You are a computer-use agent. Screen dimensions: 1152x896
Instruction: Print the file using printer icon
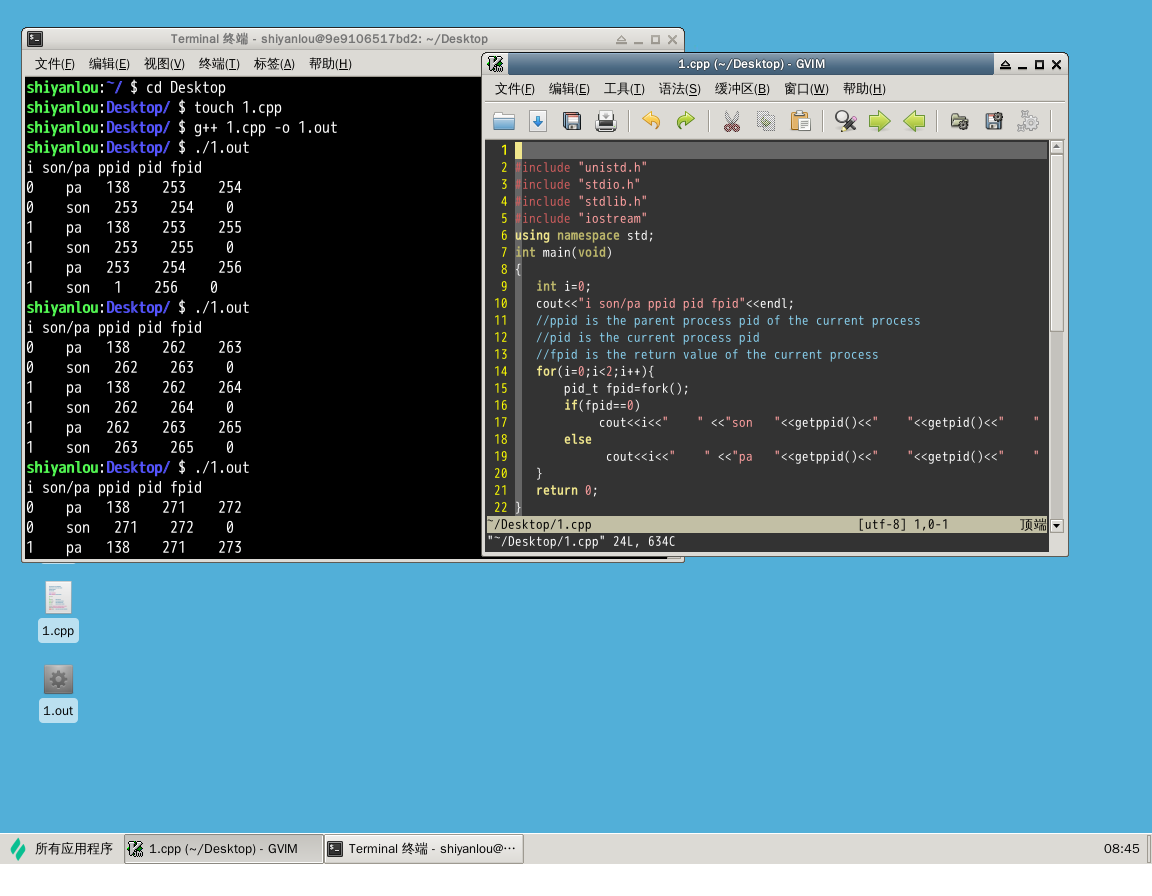[x=606, y=122]
